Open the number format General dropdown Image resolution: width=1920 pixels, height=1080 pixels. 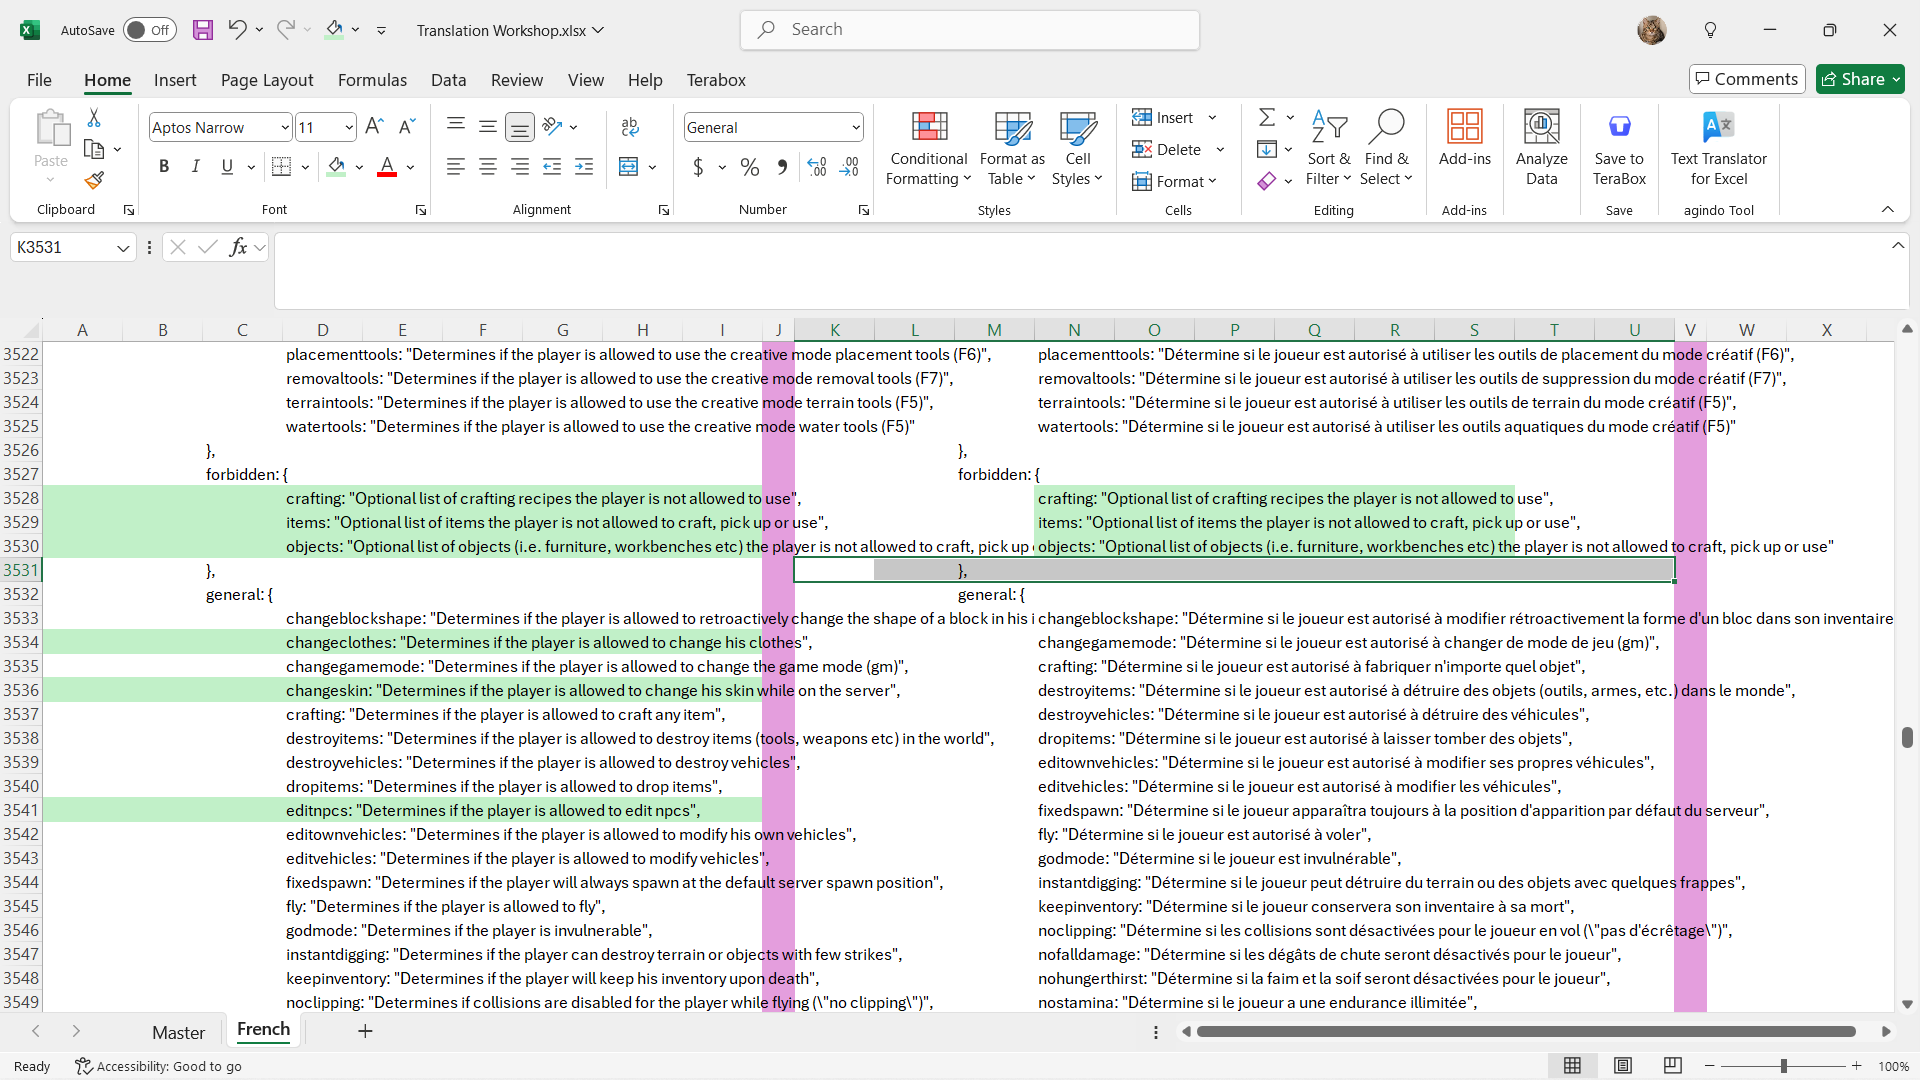[856, 128]
